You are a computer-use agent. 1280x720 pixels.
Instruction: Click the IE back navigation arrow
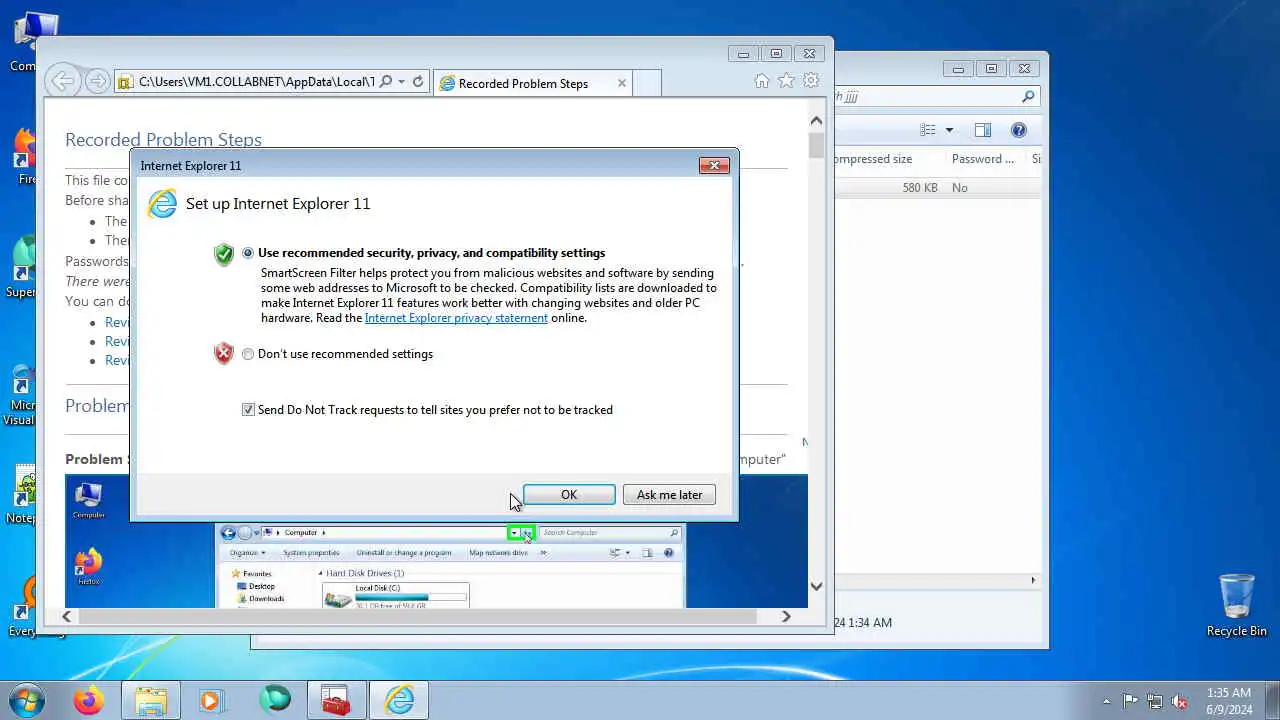pyautogui.click(x=63, y=81)
